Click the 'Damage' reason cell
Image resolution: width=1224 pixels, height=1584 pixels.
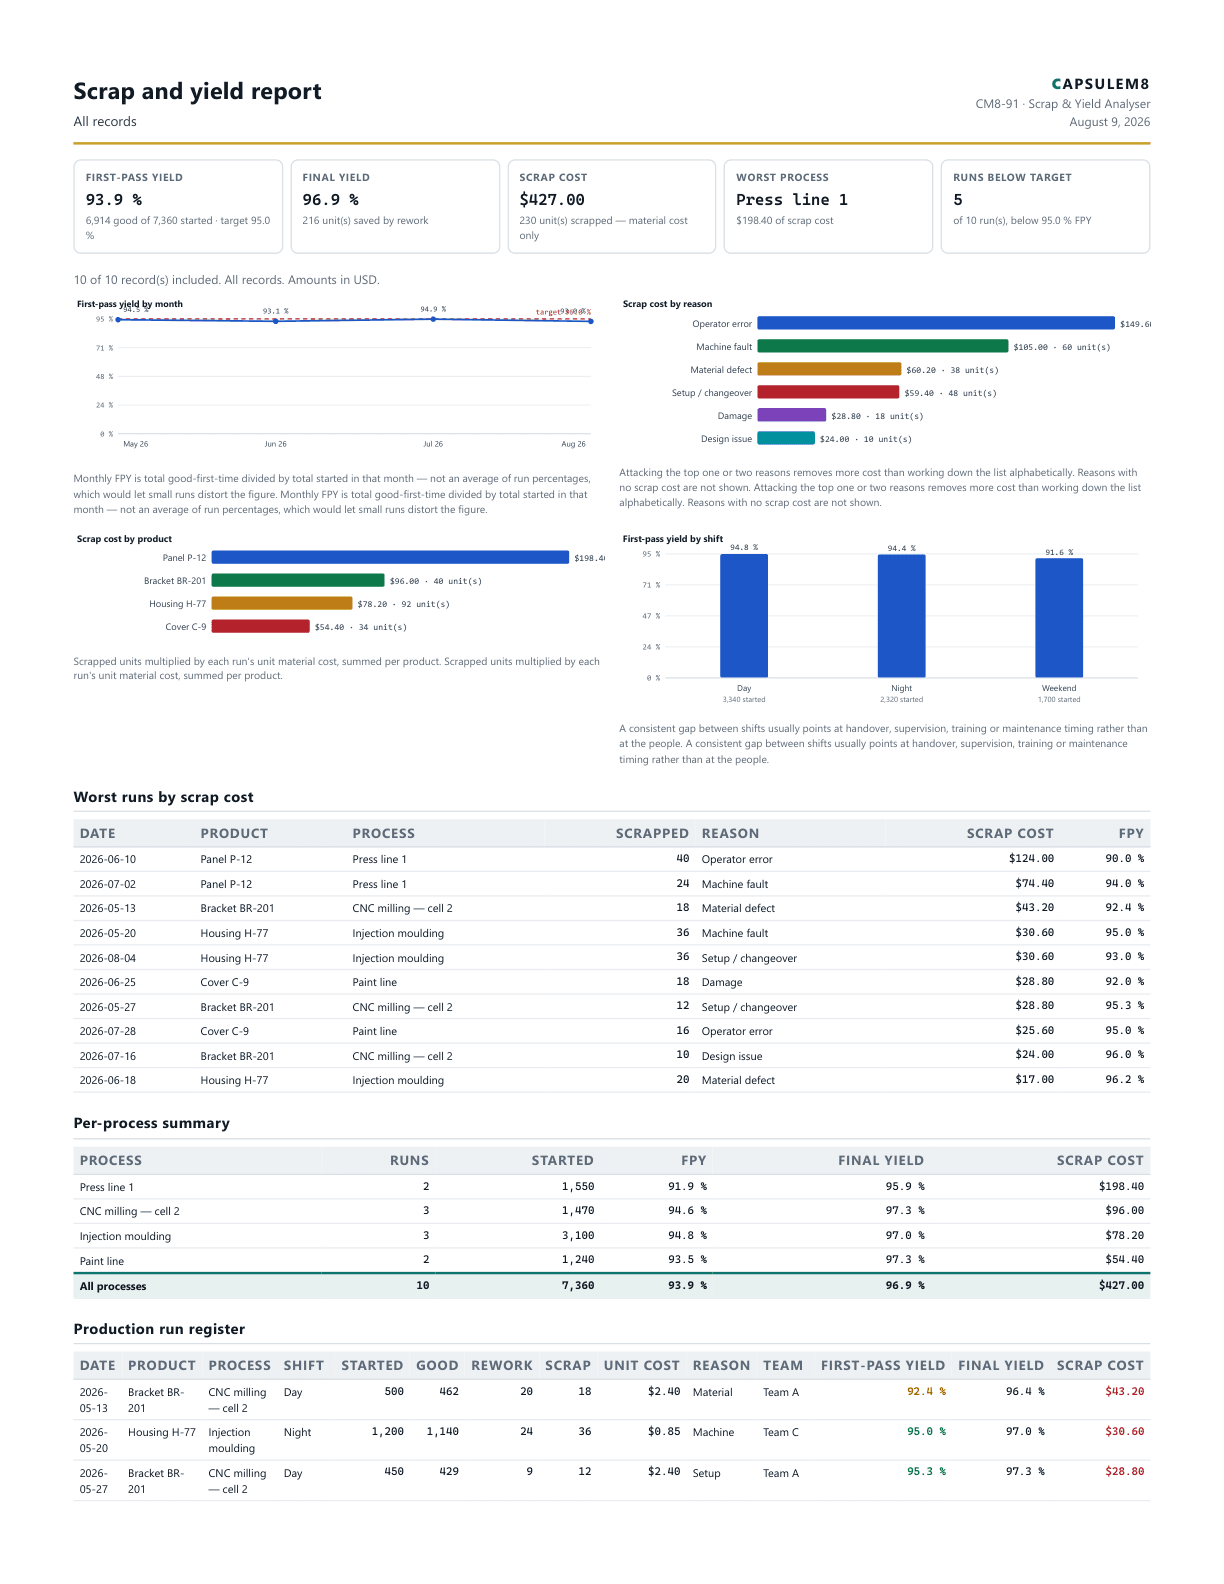click(x=722, y=982)
